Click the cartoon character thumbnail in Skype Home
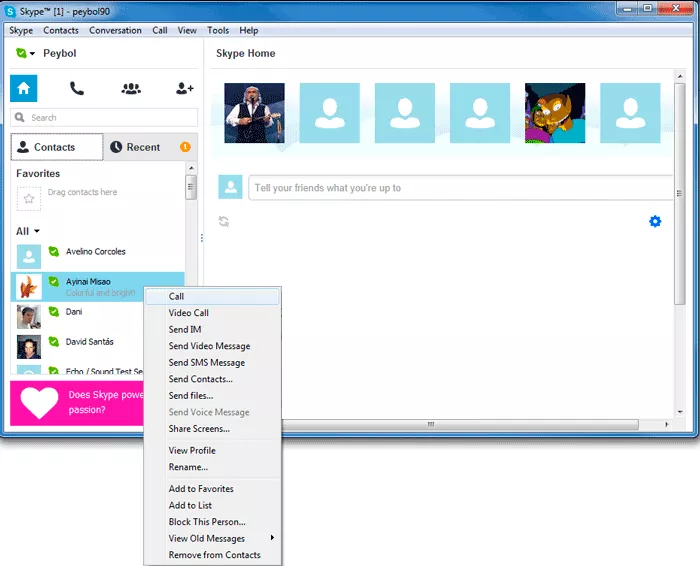The image size is (700, 566). 555,113
